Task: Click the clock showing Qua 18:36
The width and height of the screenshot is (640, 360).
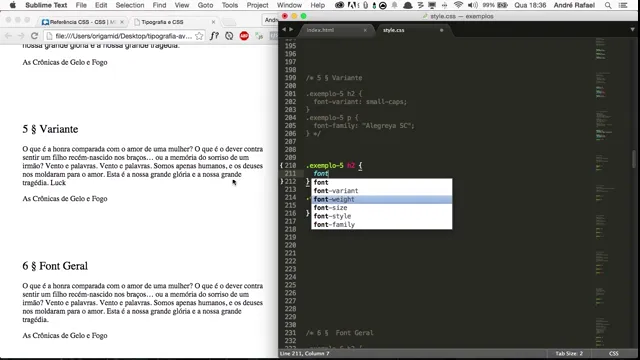Action: pos(530,5)
